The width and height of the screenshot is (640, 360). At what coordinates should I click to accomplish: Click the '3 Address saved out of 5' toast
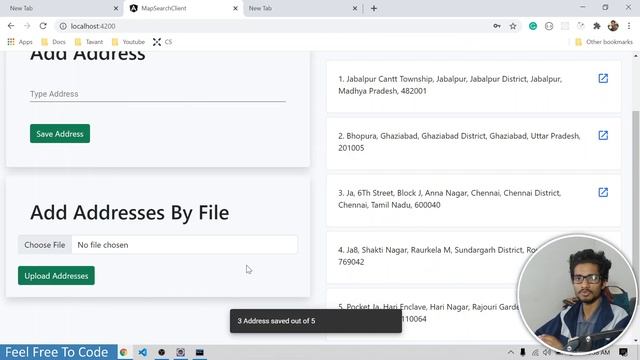(316, 321)
